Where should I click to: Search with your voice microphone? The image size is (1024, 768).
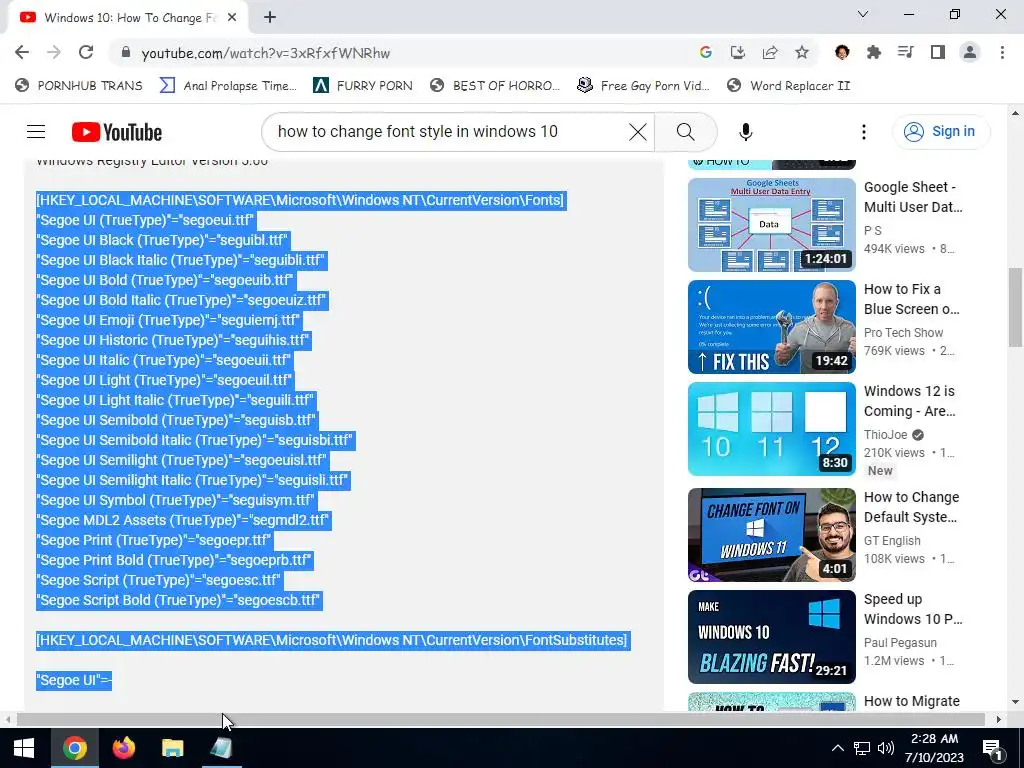(x=745, y=132)
